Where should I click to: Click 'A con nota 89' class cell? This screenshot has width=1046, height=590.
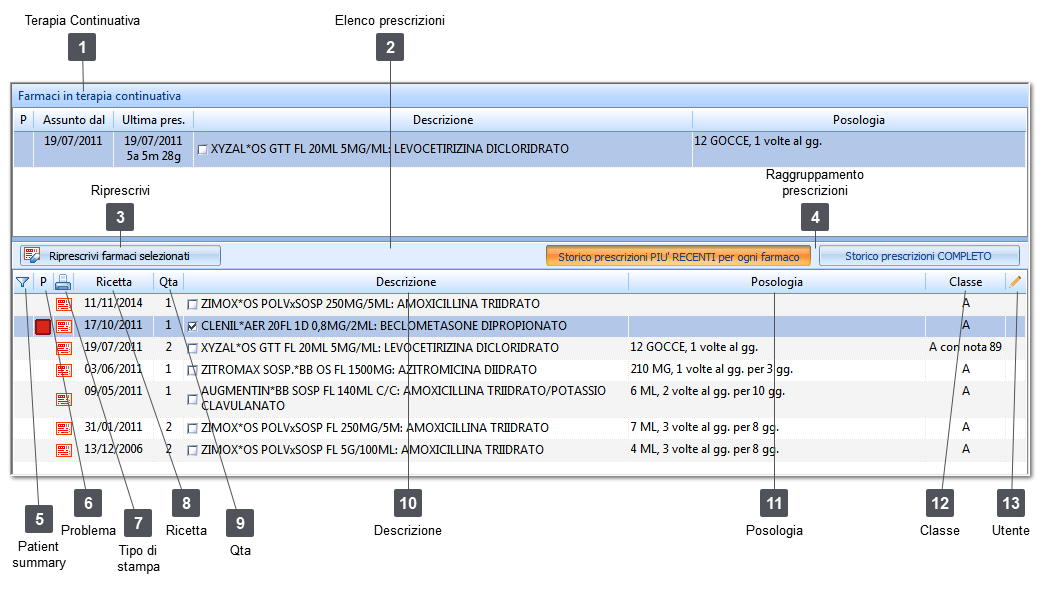click(965, 347)
